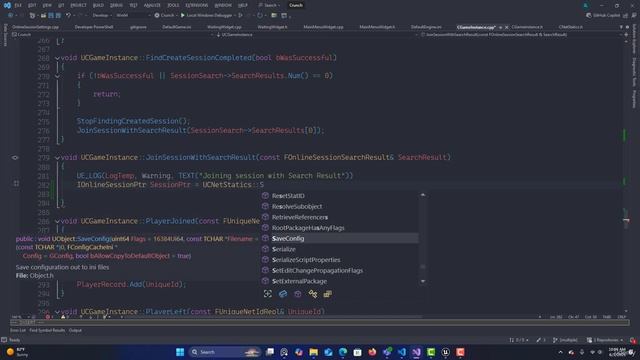Open Unreal Engine taskbar icon
The width and height of the screenshot is (640, 360).
tap(445, 352)
